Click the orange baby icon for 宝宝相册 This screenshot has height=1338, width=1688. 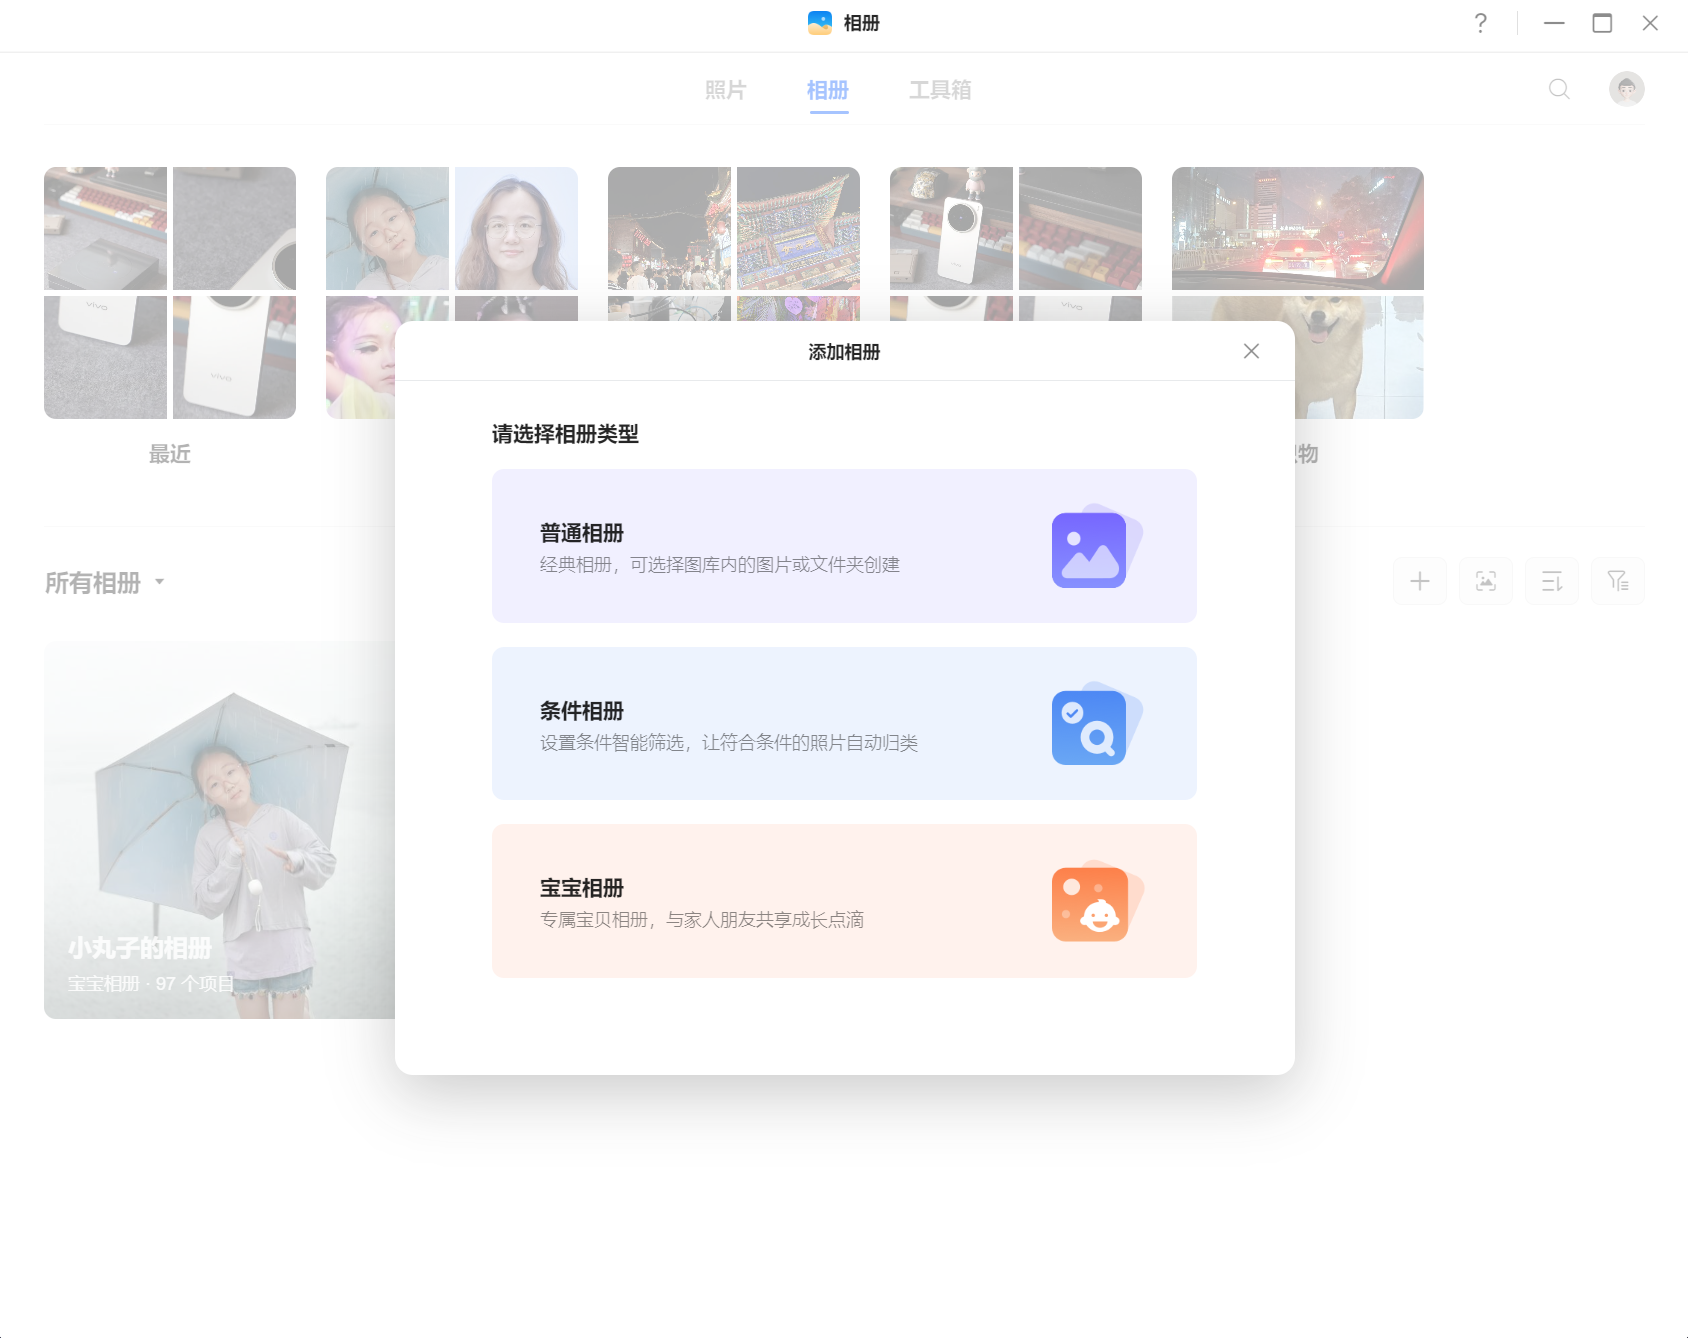(1095, 902)
